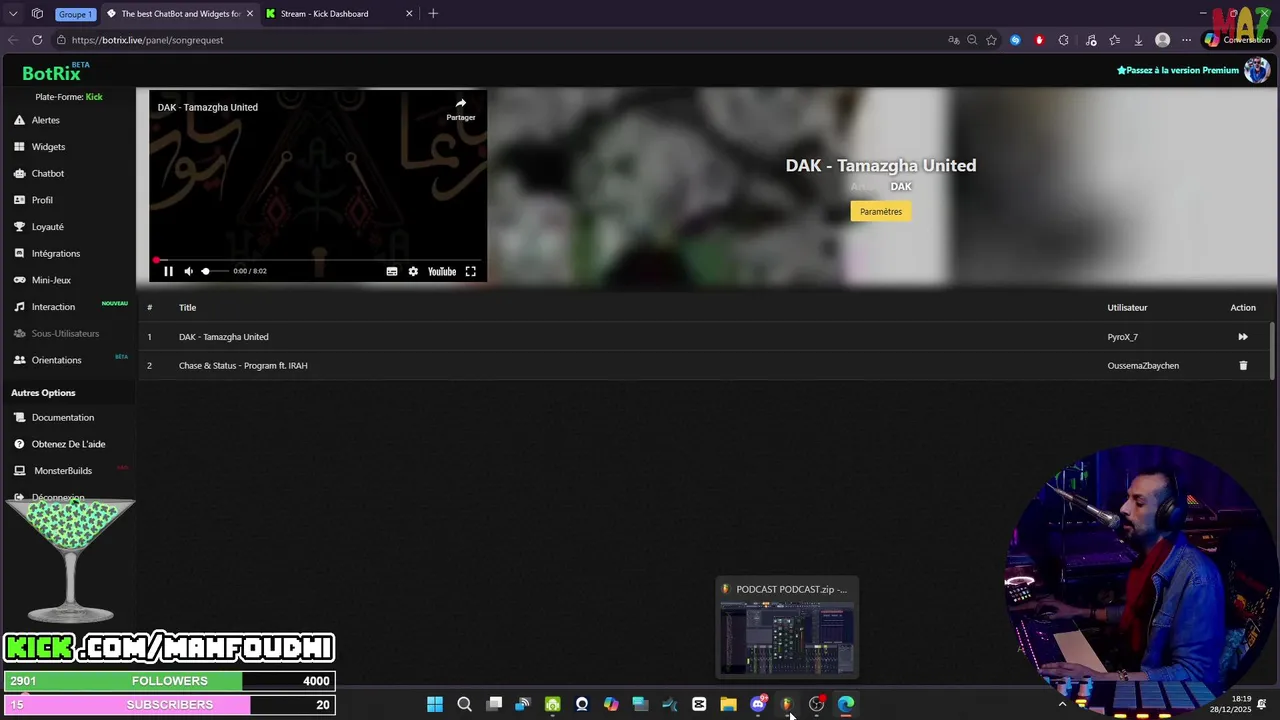Screen dimensions: 1280x720
Task: Reload the current page
Action: (37, 40)
